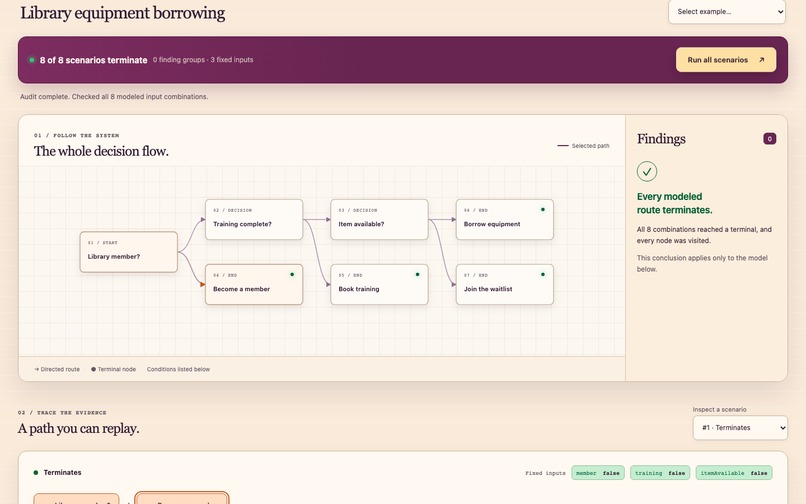This screenshot has width=806, height=504.
Task: Click 'Every modeled route terminates.' heading
Action: (674, 203)
